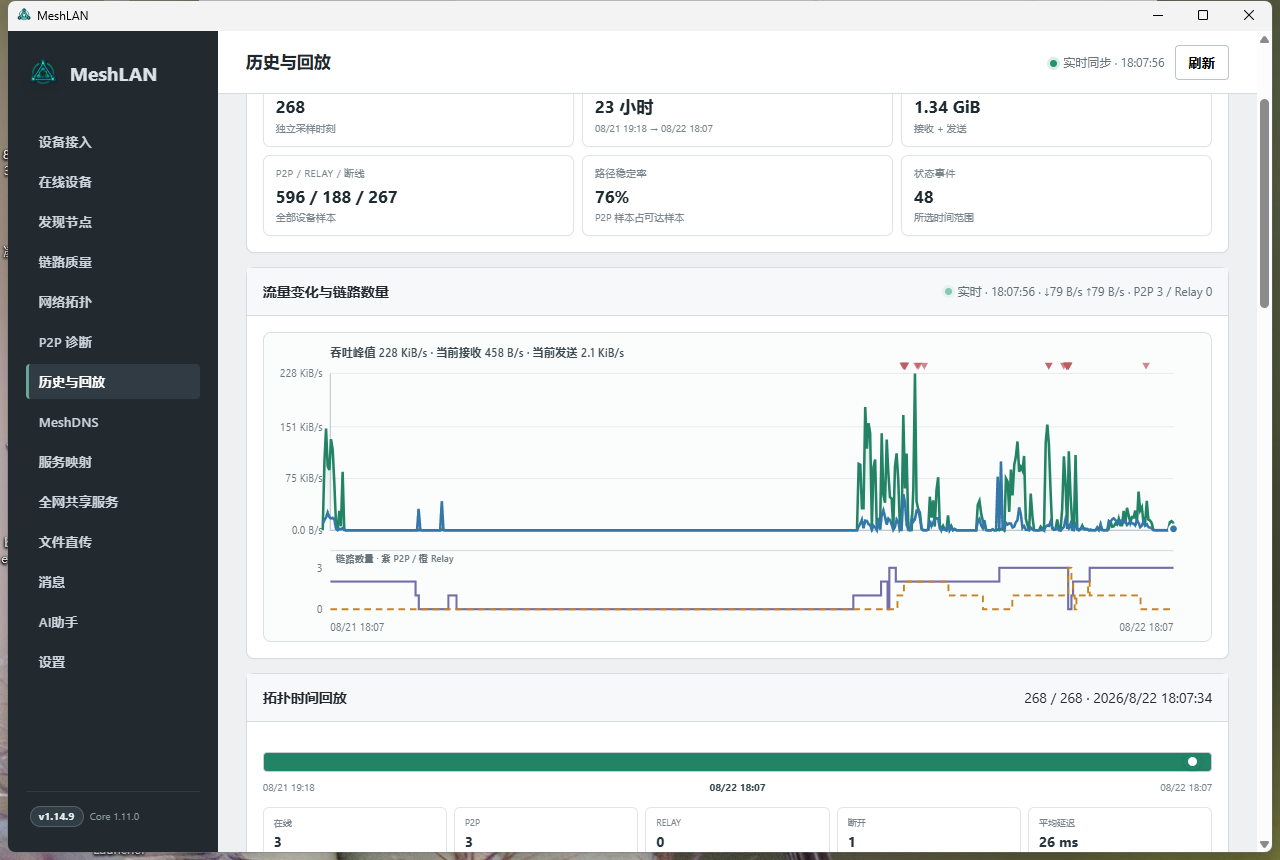Switch to the 链路质量 page
Screen dimensions: 1280x860
[113, 262]
